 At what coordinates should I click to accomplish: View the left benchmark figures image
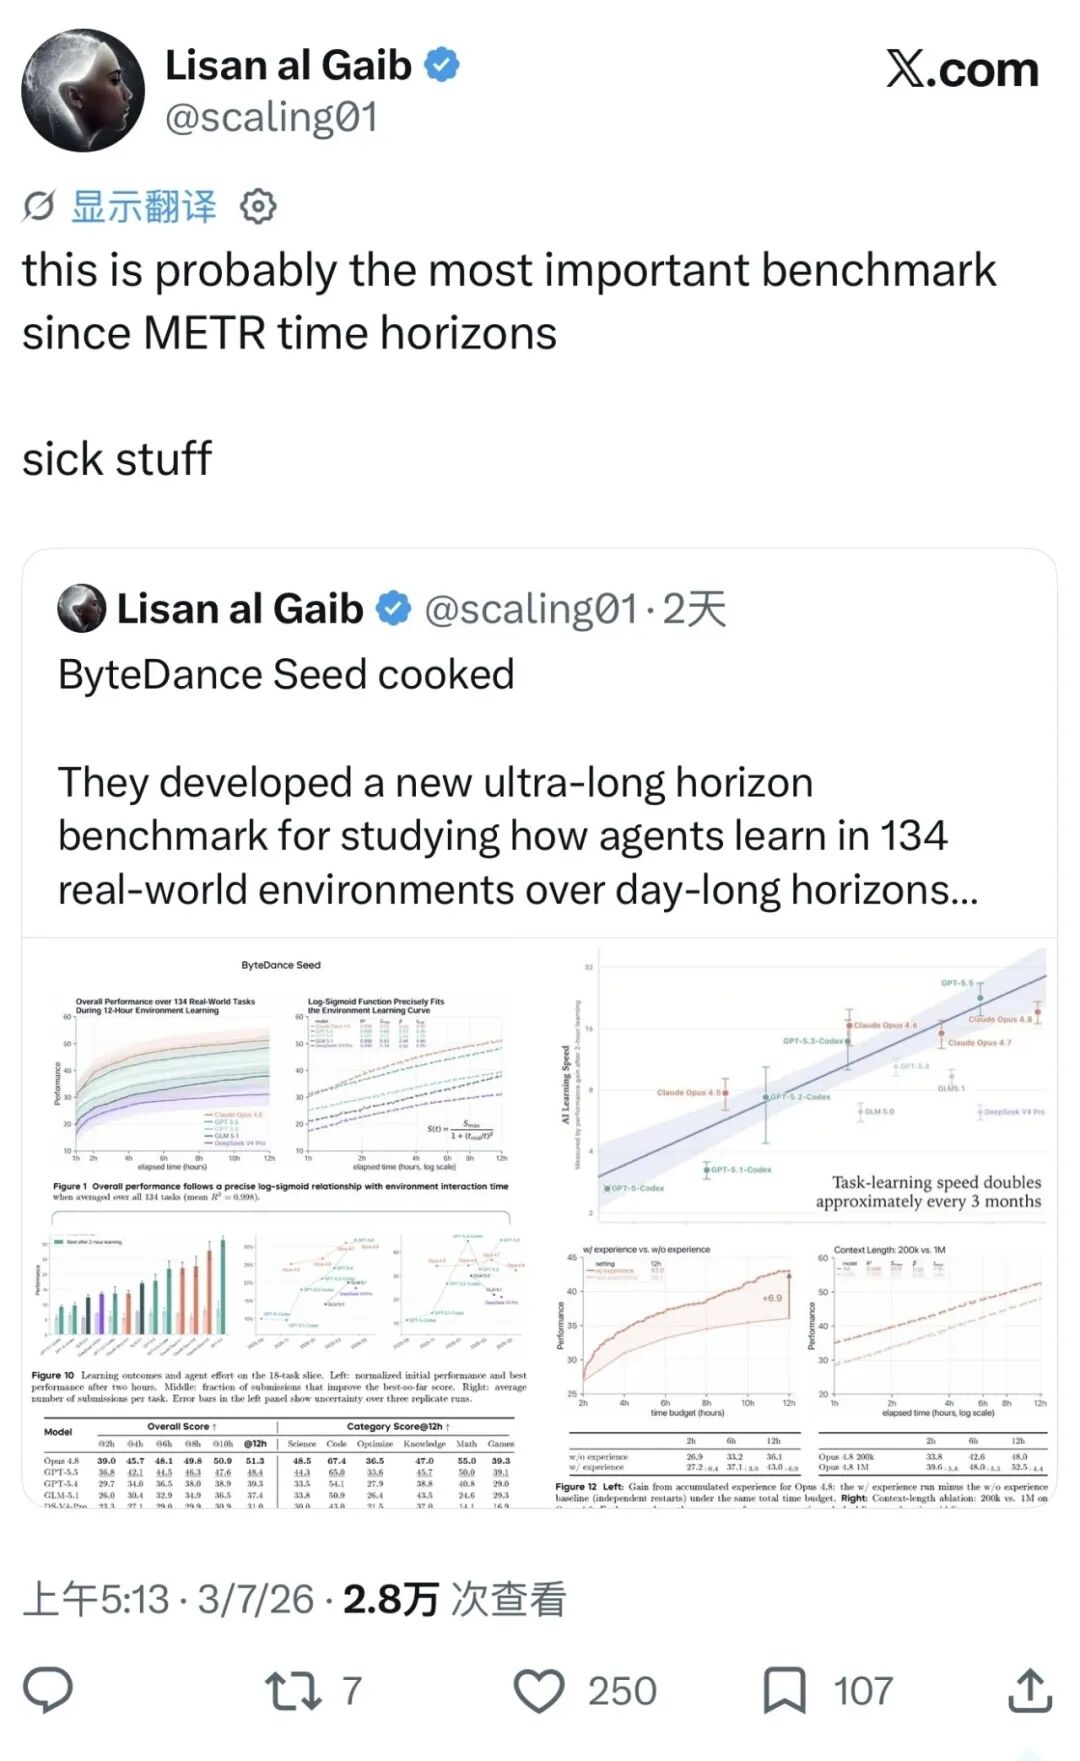point(280,1222)
